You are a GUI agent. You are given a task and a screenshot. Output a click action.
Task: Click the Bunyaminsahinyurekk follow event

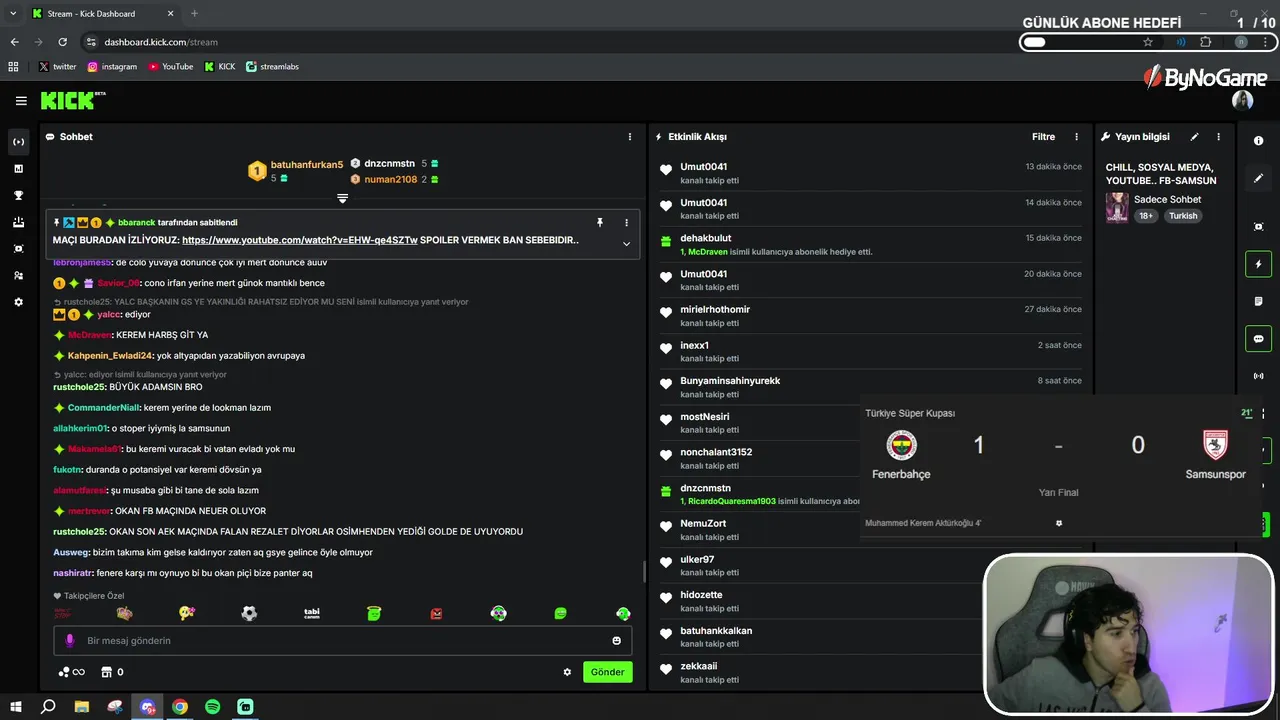(870, 387)
